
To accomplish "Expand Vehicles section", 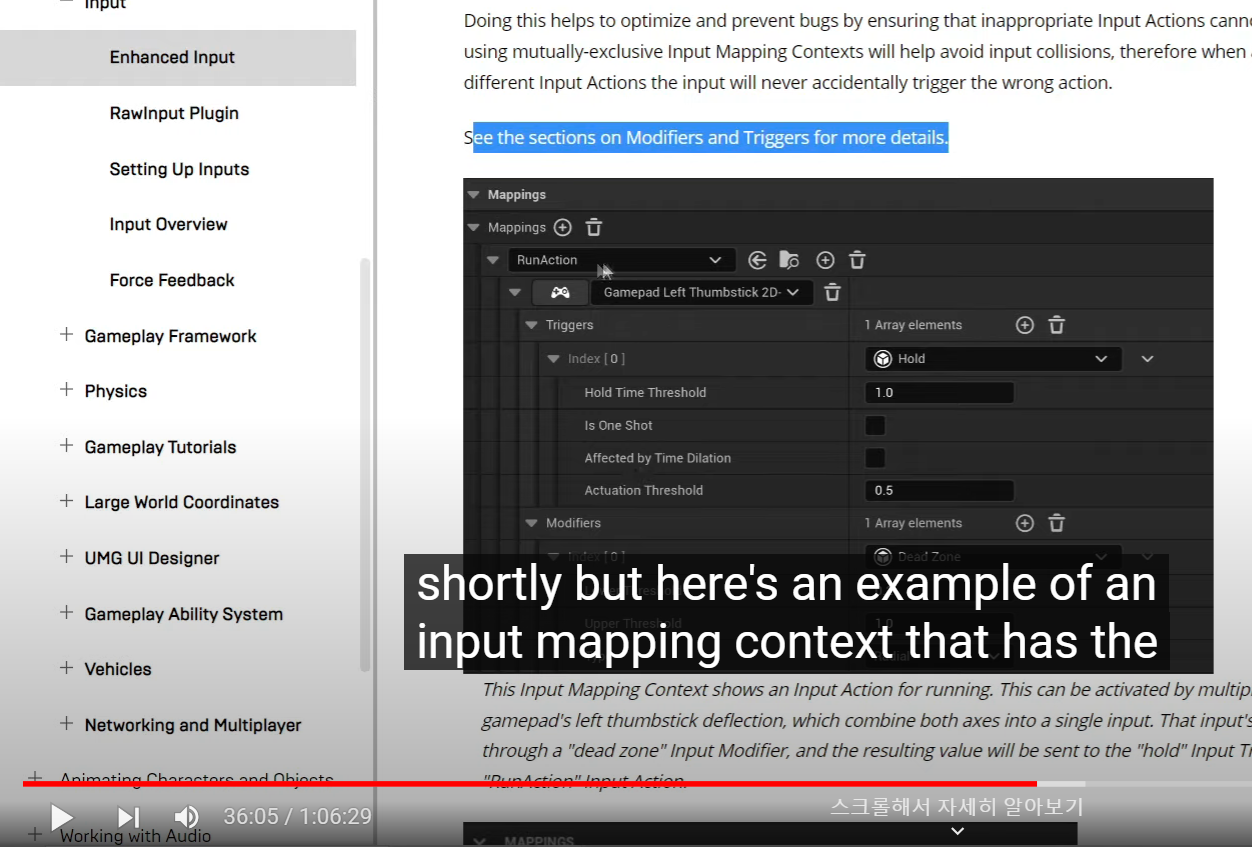I will 66,668.
